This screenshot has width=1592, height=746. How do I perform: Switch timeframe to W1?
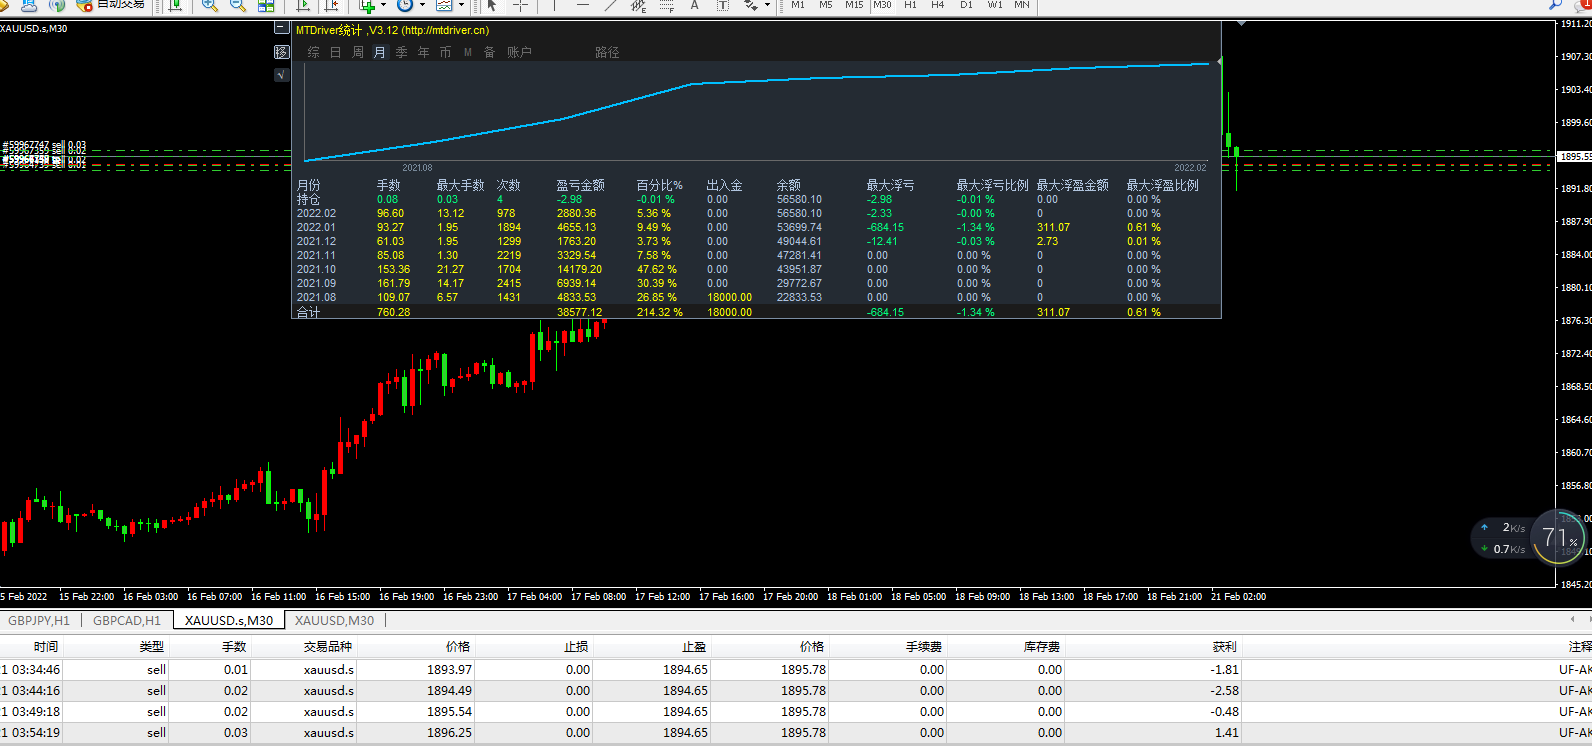pos(995,5)
